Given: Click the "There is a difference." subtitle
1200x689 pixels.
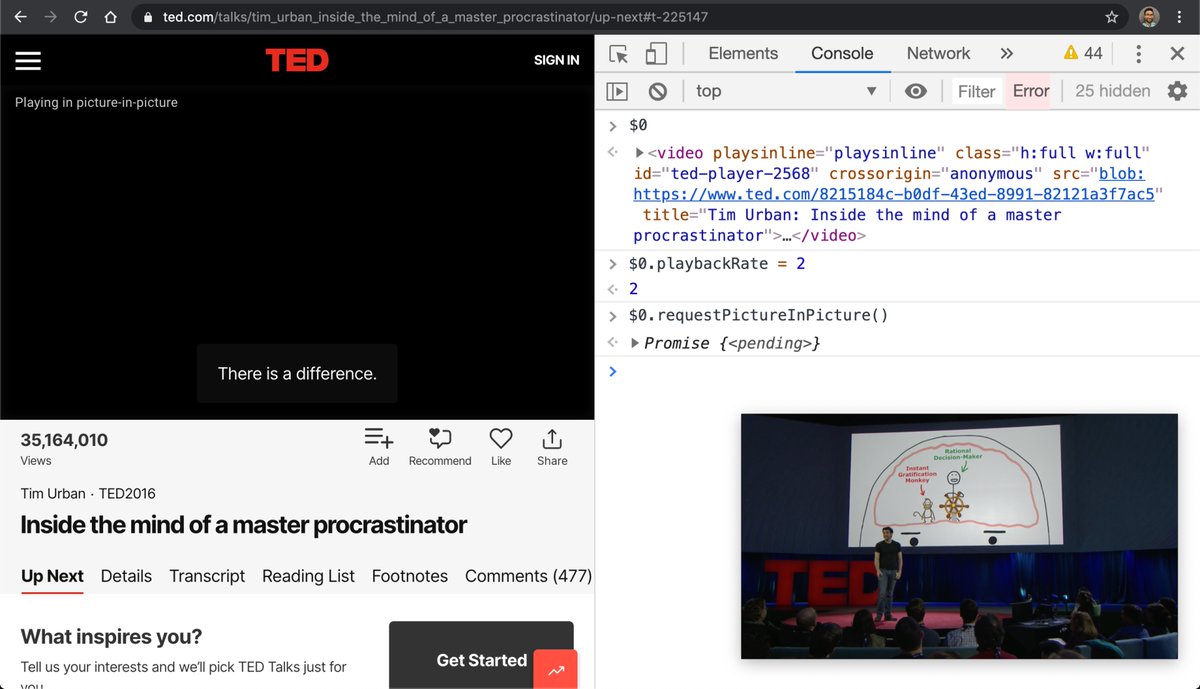Looking at the screenshot, I should coord(297,374).
